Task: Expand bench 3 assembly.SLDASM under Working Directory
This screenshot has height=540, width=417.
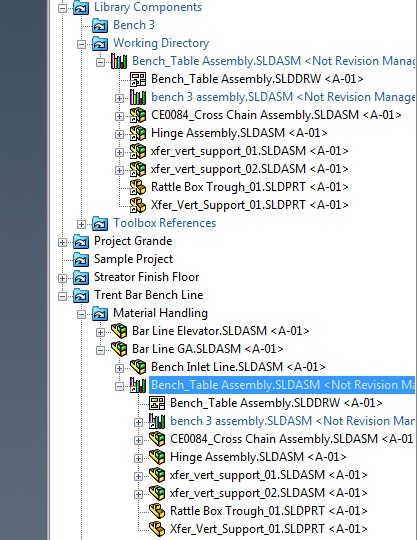Action: [x=119, y=98]
